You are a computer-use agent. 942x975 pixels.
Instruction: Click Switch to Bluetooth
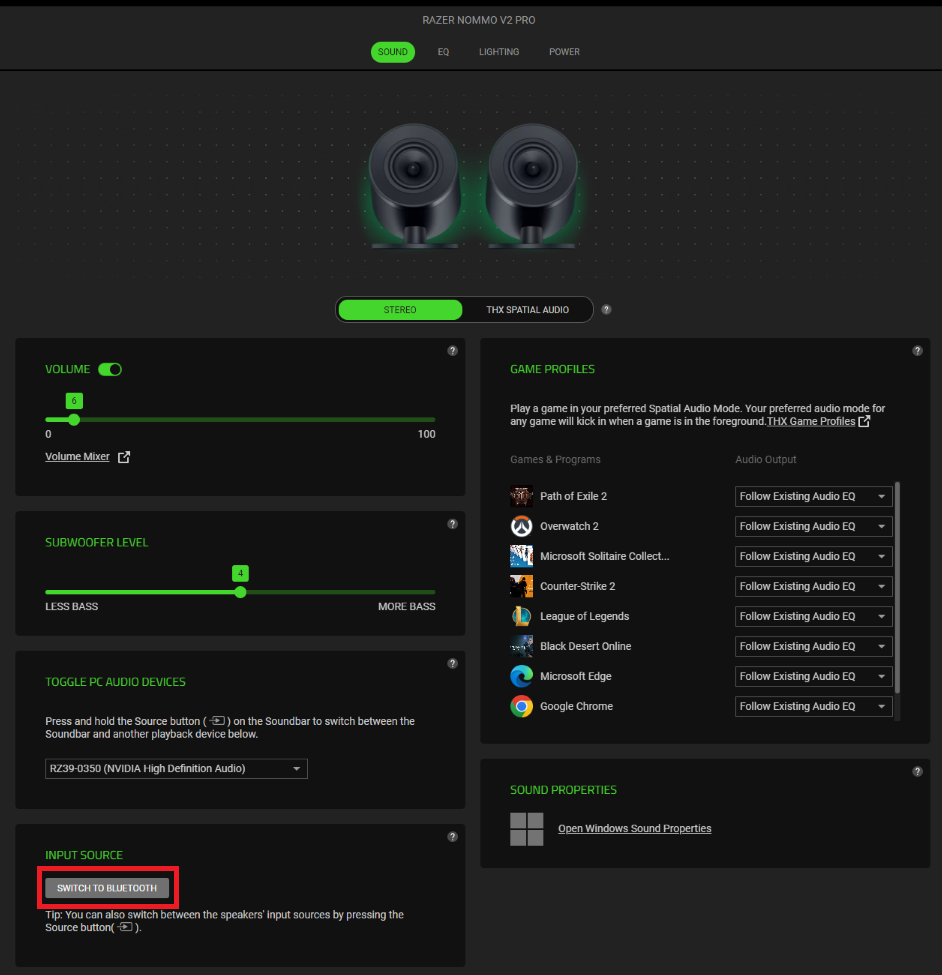(107, 887)
